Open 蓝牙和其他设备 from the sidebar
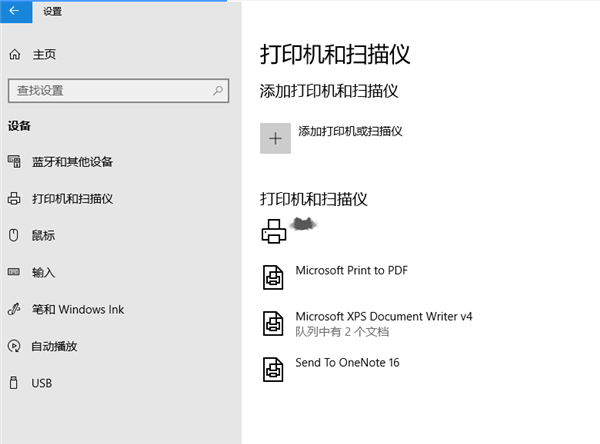Image resolution: width=600 pixels, height=444 pixels. (72, 162)
